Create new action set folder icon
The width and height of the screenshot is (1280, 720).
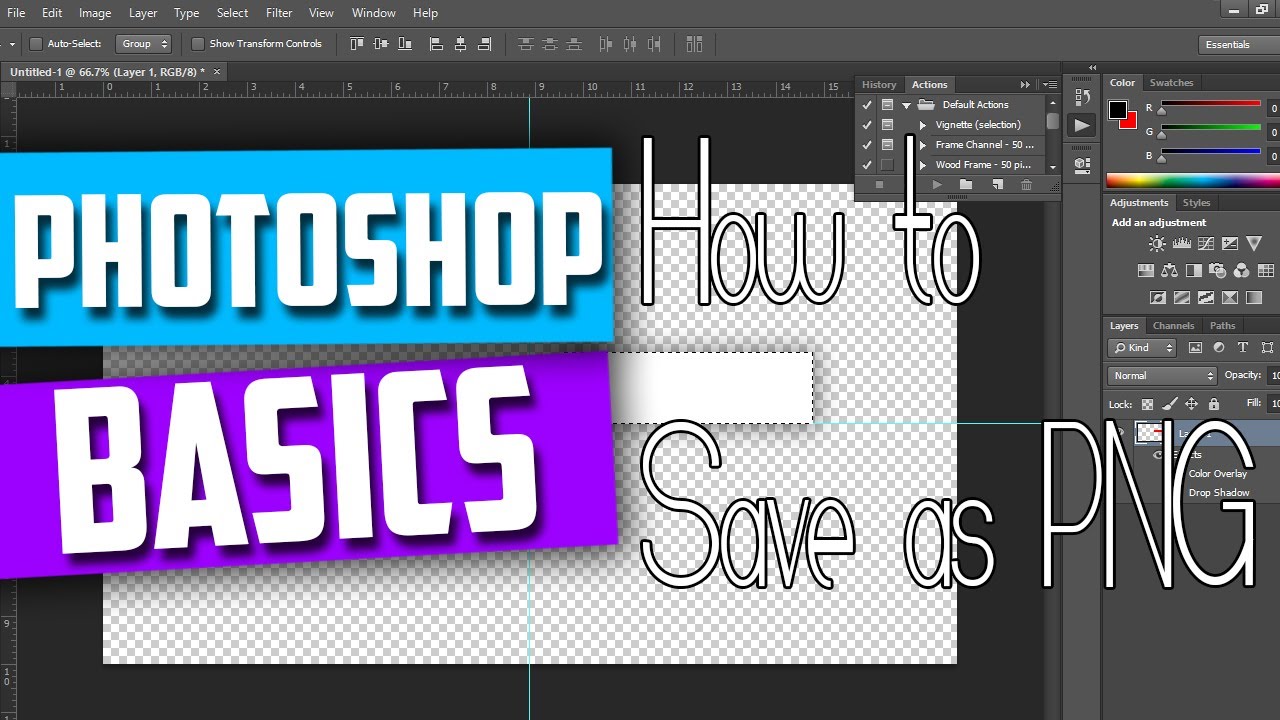(965, 185)
